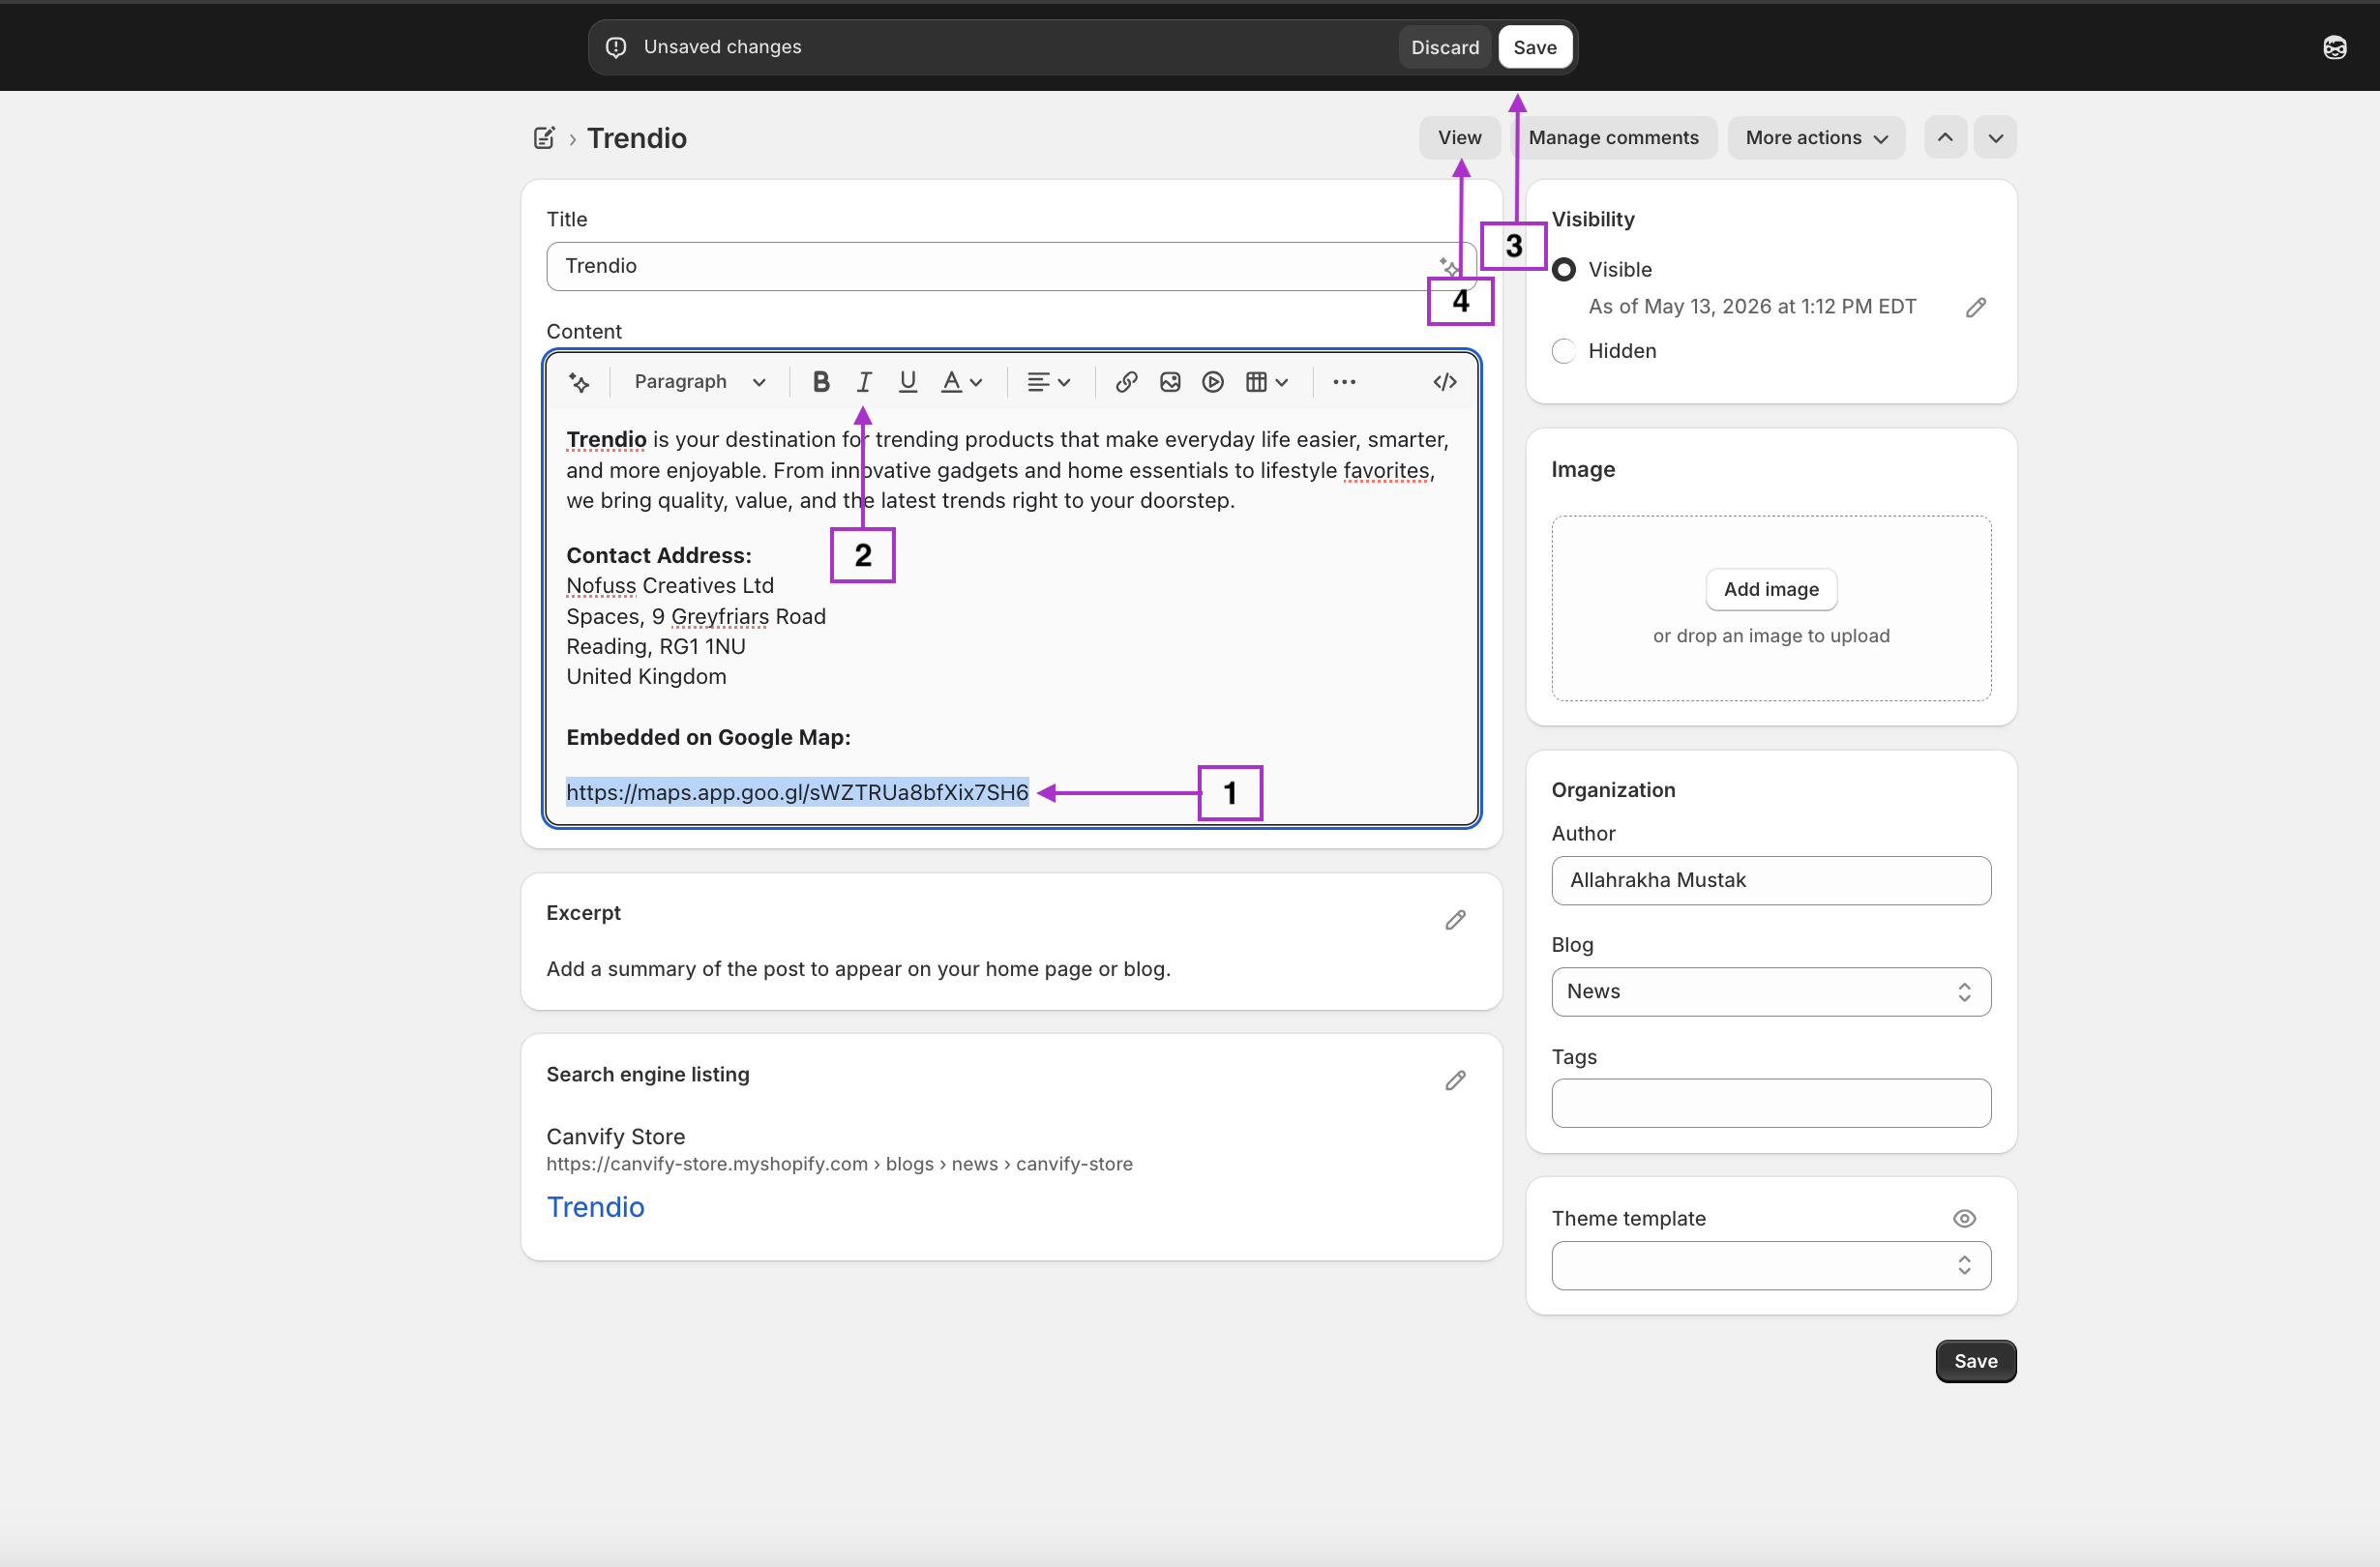
Task: Click Trendio search listing title link
Action: (595, 1207)
